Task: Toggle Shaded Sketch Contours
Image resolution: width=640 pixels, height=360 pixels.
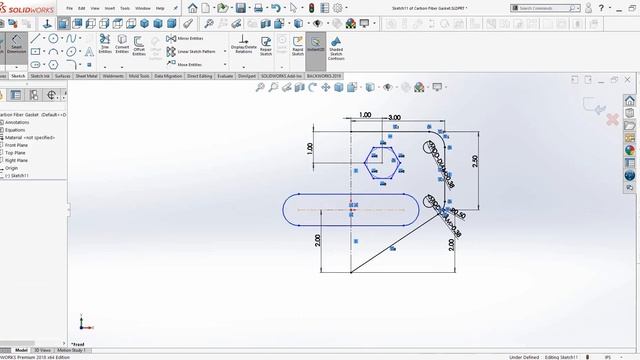Action: pyautogui.click(x=336, y=48)
